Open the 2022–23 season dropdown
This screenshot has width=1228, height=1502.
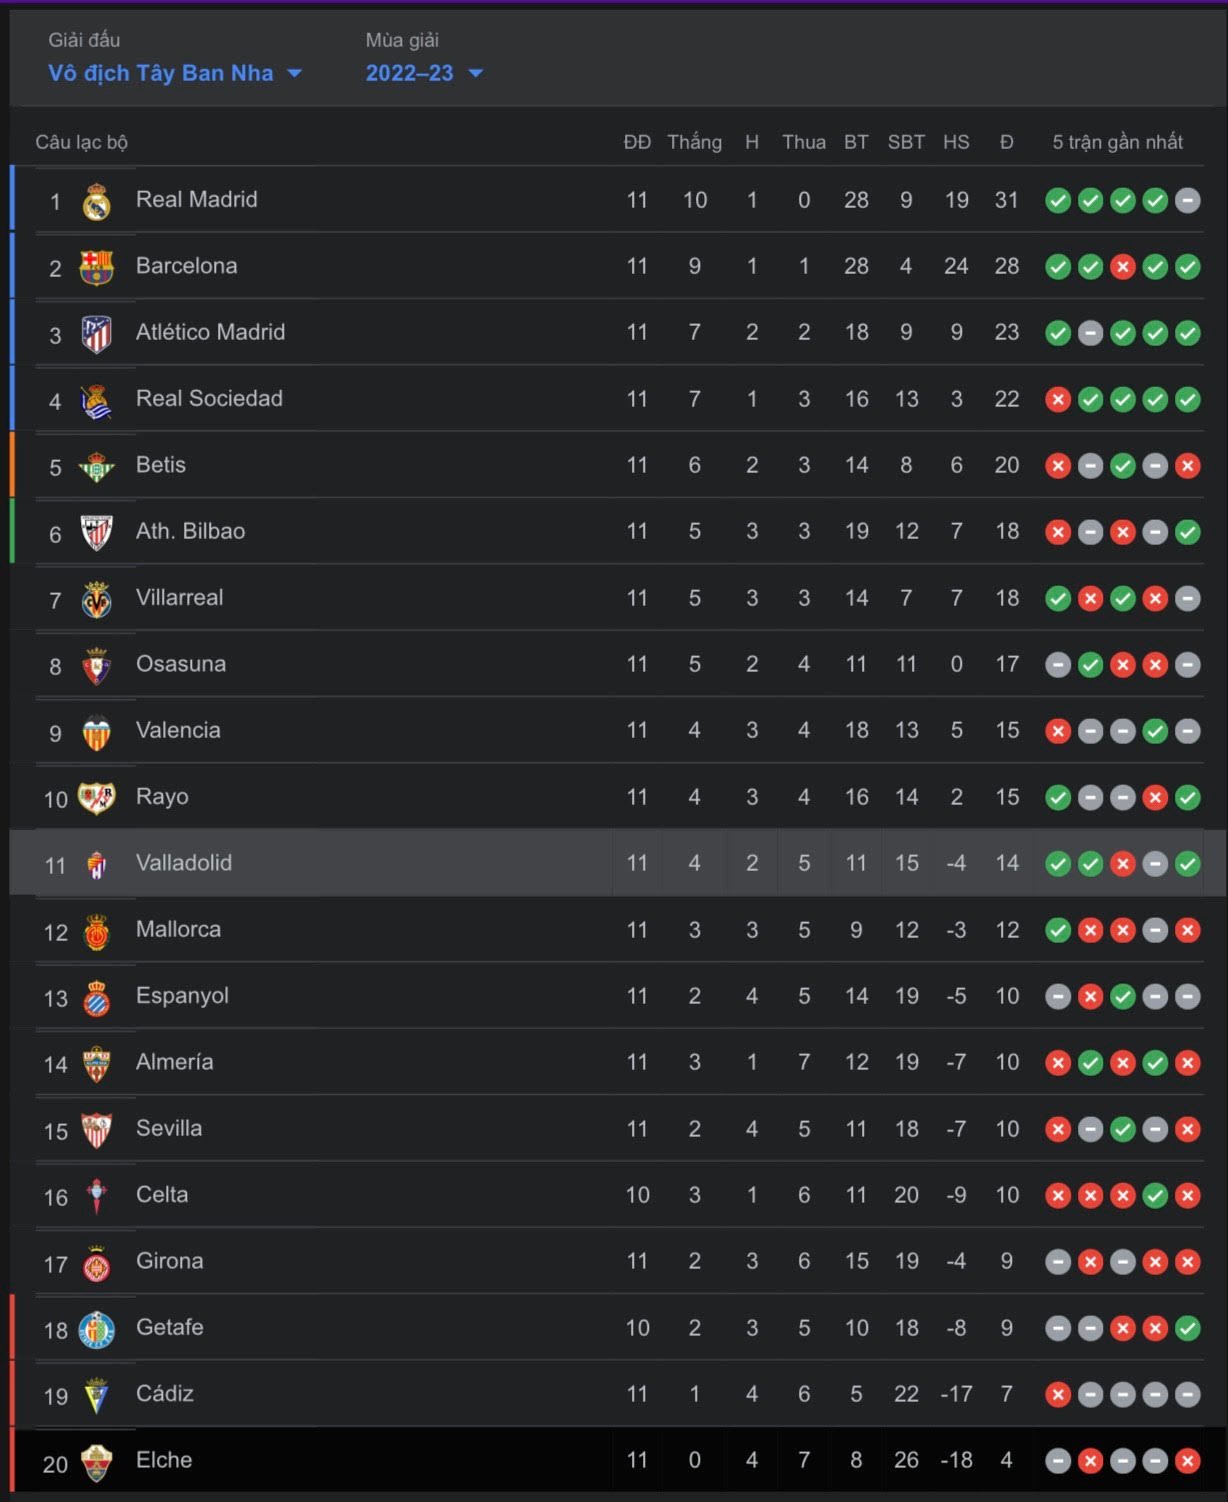pos(424,73)
